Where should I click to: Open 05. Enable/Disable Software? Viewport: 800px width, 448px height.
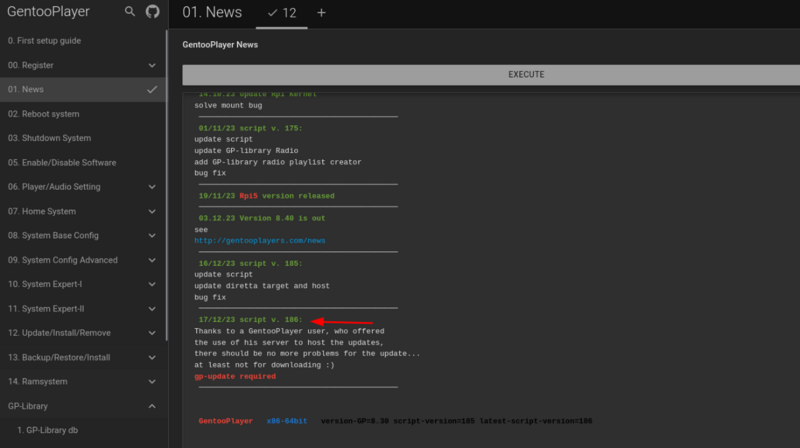[62, 162]
